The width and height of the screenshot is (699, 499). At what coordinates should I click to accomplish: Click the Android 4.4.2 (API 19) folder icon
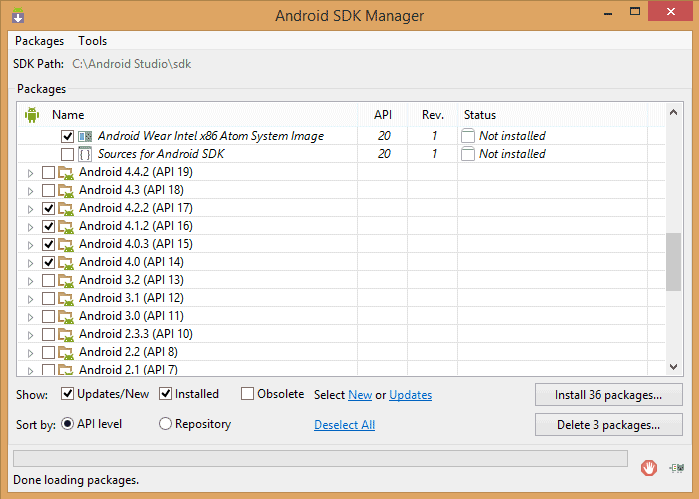pyautogui.click(x=66, y=172)
